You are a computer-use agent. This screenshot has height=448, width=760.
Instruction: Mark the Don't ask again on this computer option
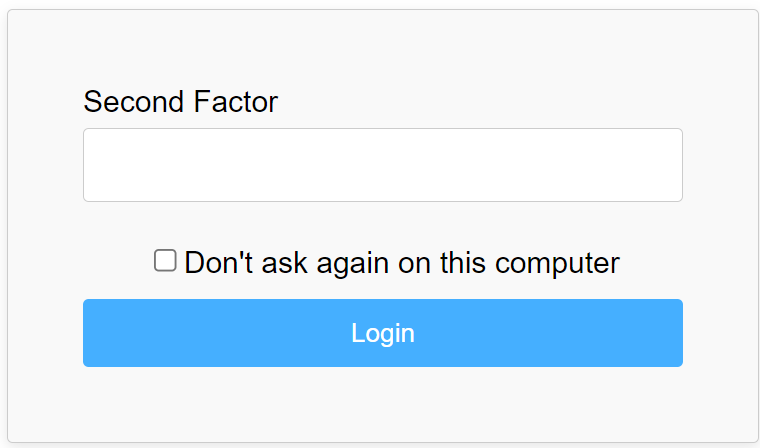[x=165, y=260]
